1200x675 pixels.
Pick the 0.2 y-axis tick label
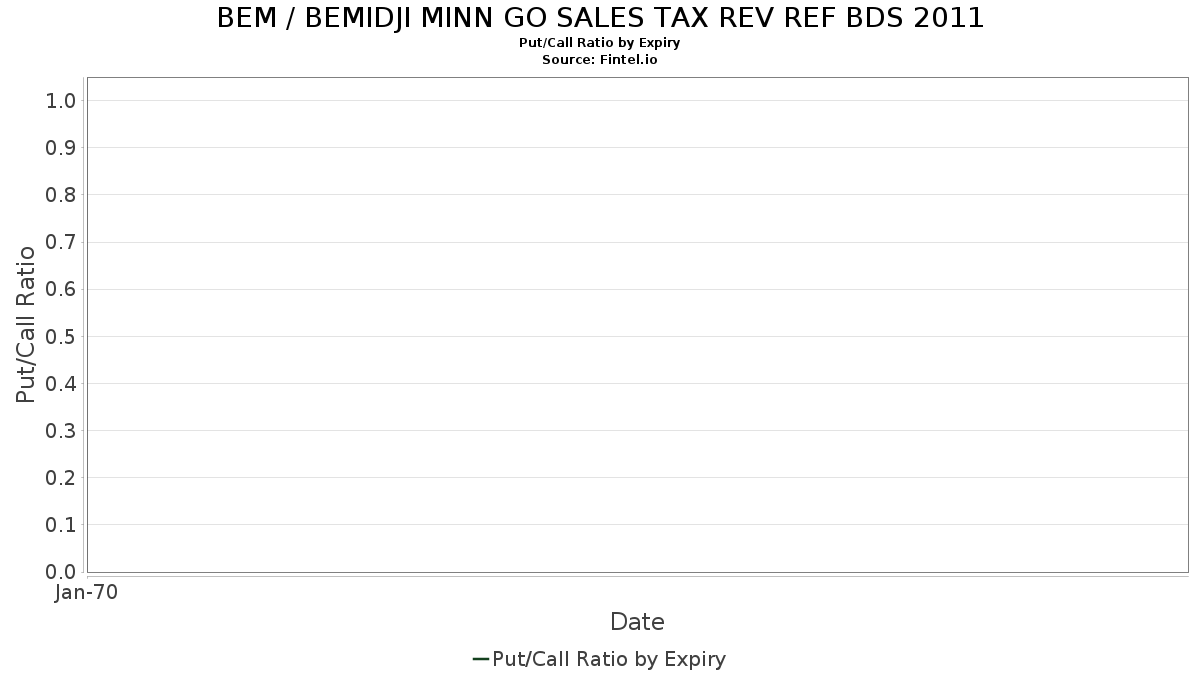coord(61,478)
